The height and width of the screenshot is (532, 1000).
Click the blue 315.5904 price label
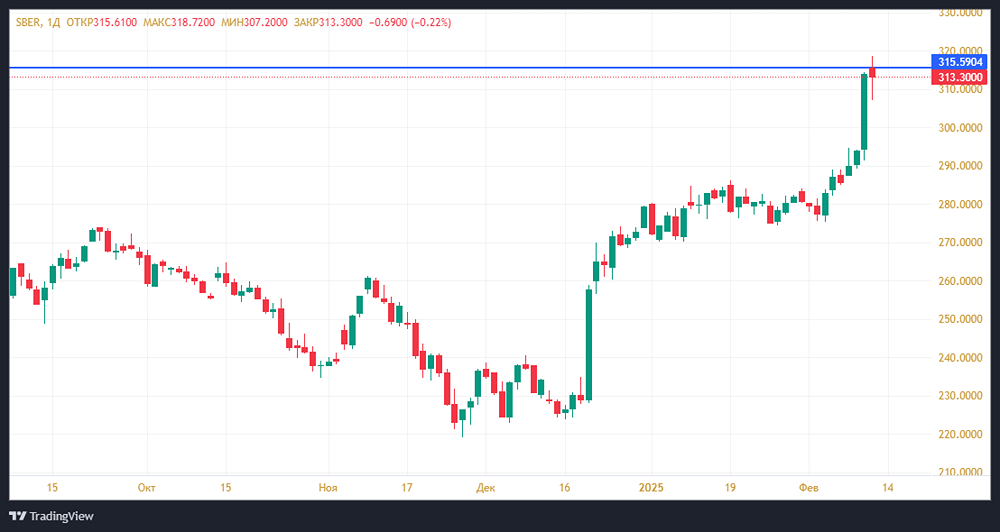point(961,62)
